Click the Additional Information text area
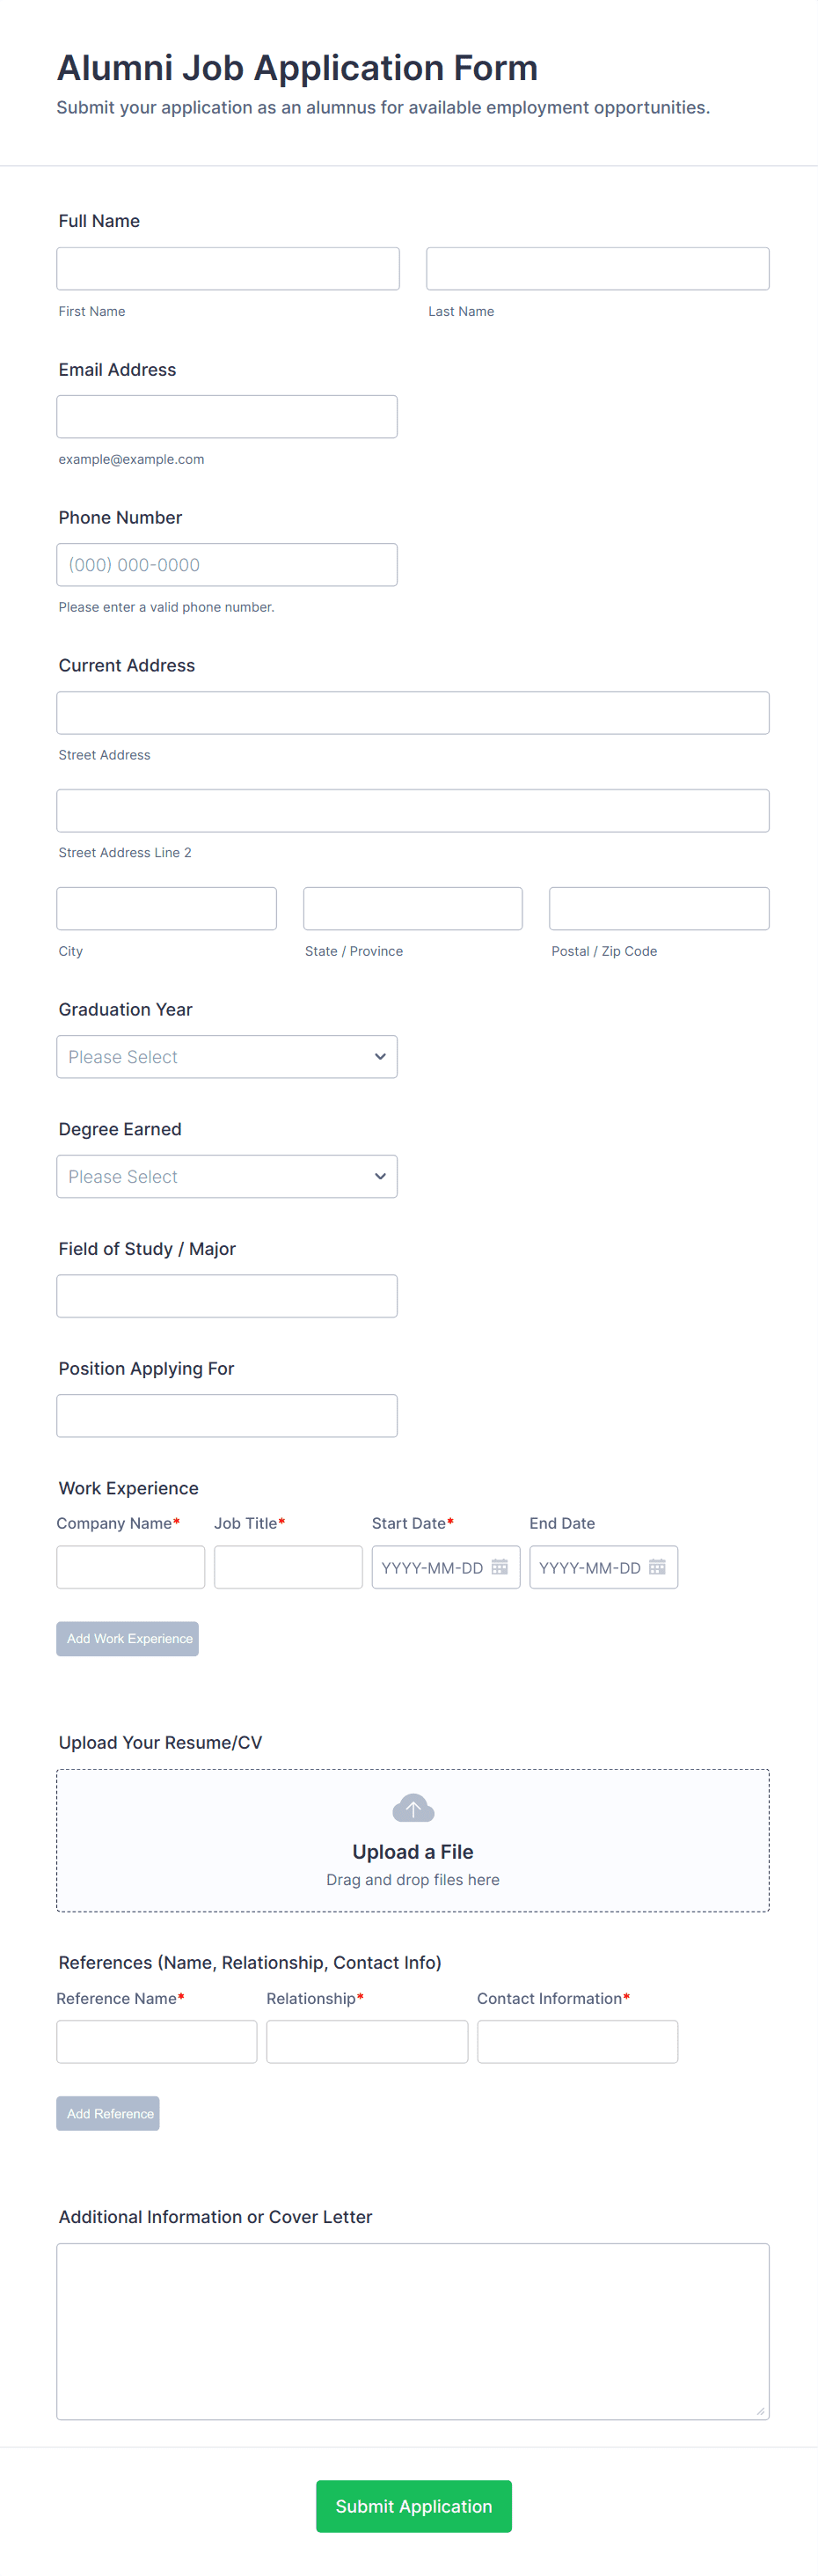The image size is (818, 2576). click(412, 2330)
